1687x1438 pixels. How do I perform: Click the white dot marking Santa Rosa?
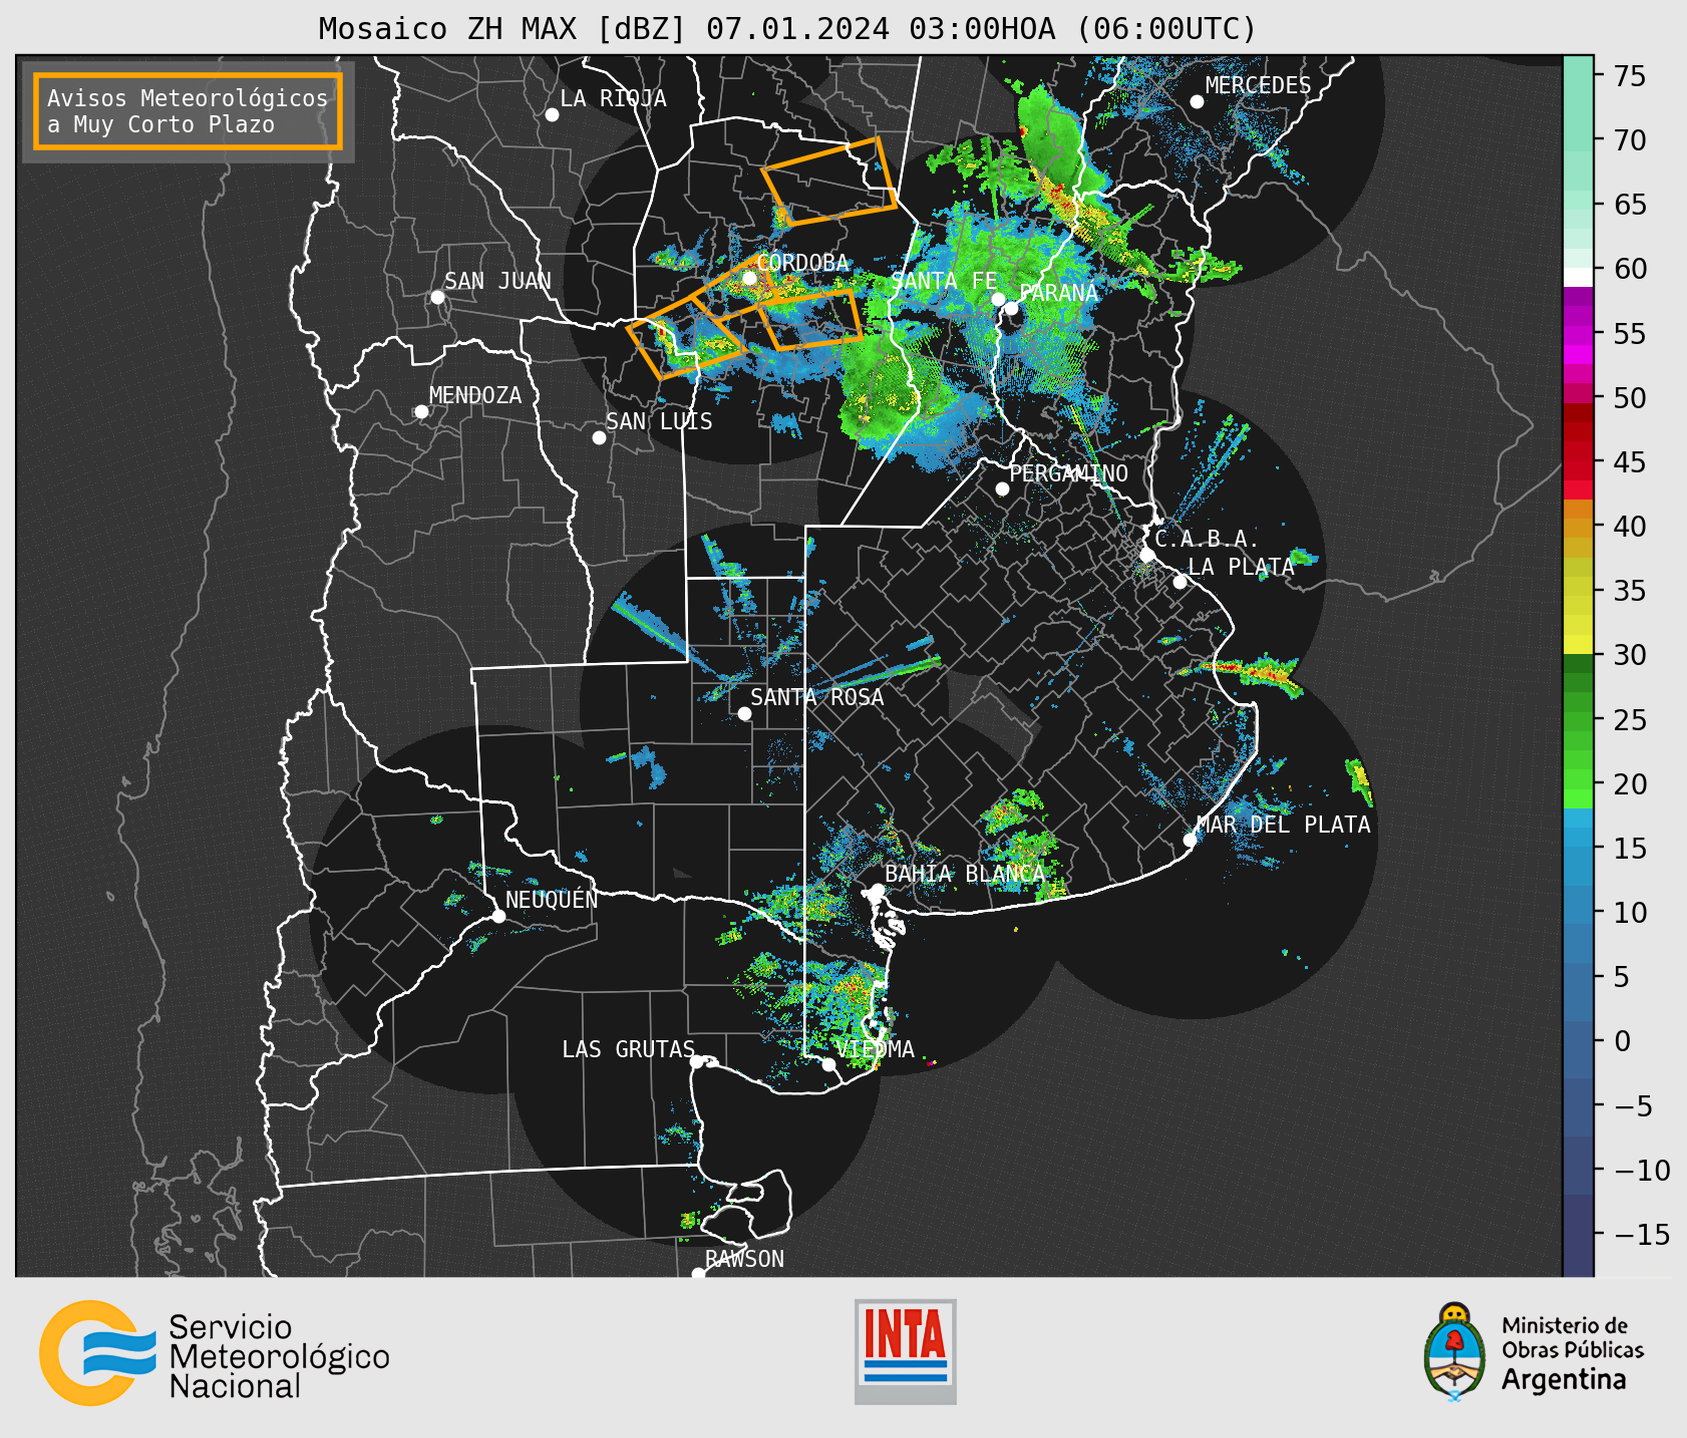(744, 713)
